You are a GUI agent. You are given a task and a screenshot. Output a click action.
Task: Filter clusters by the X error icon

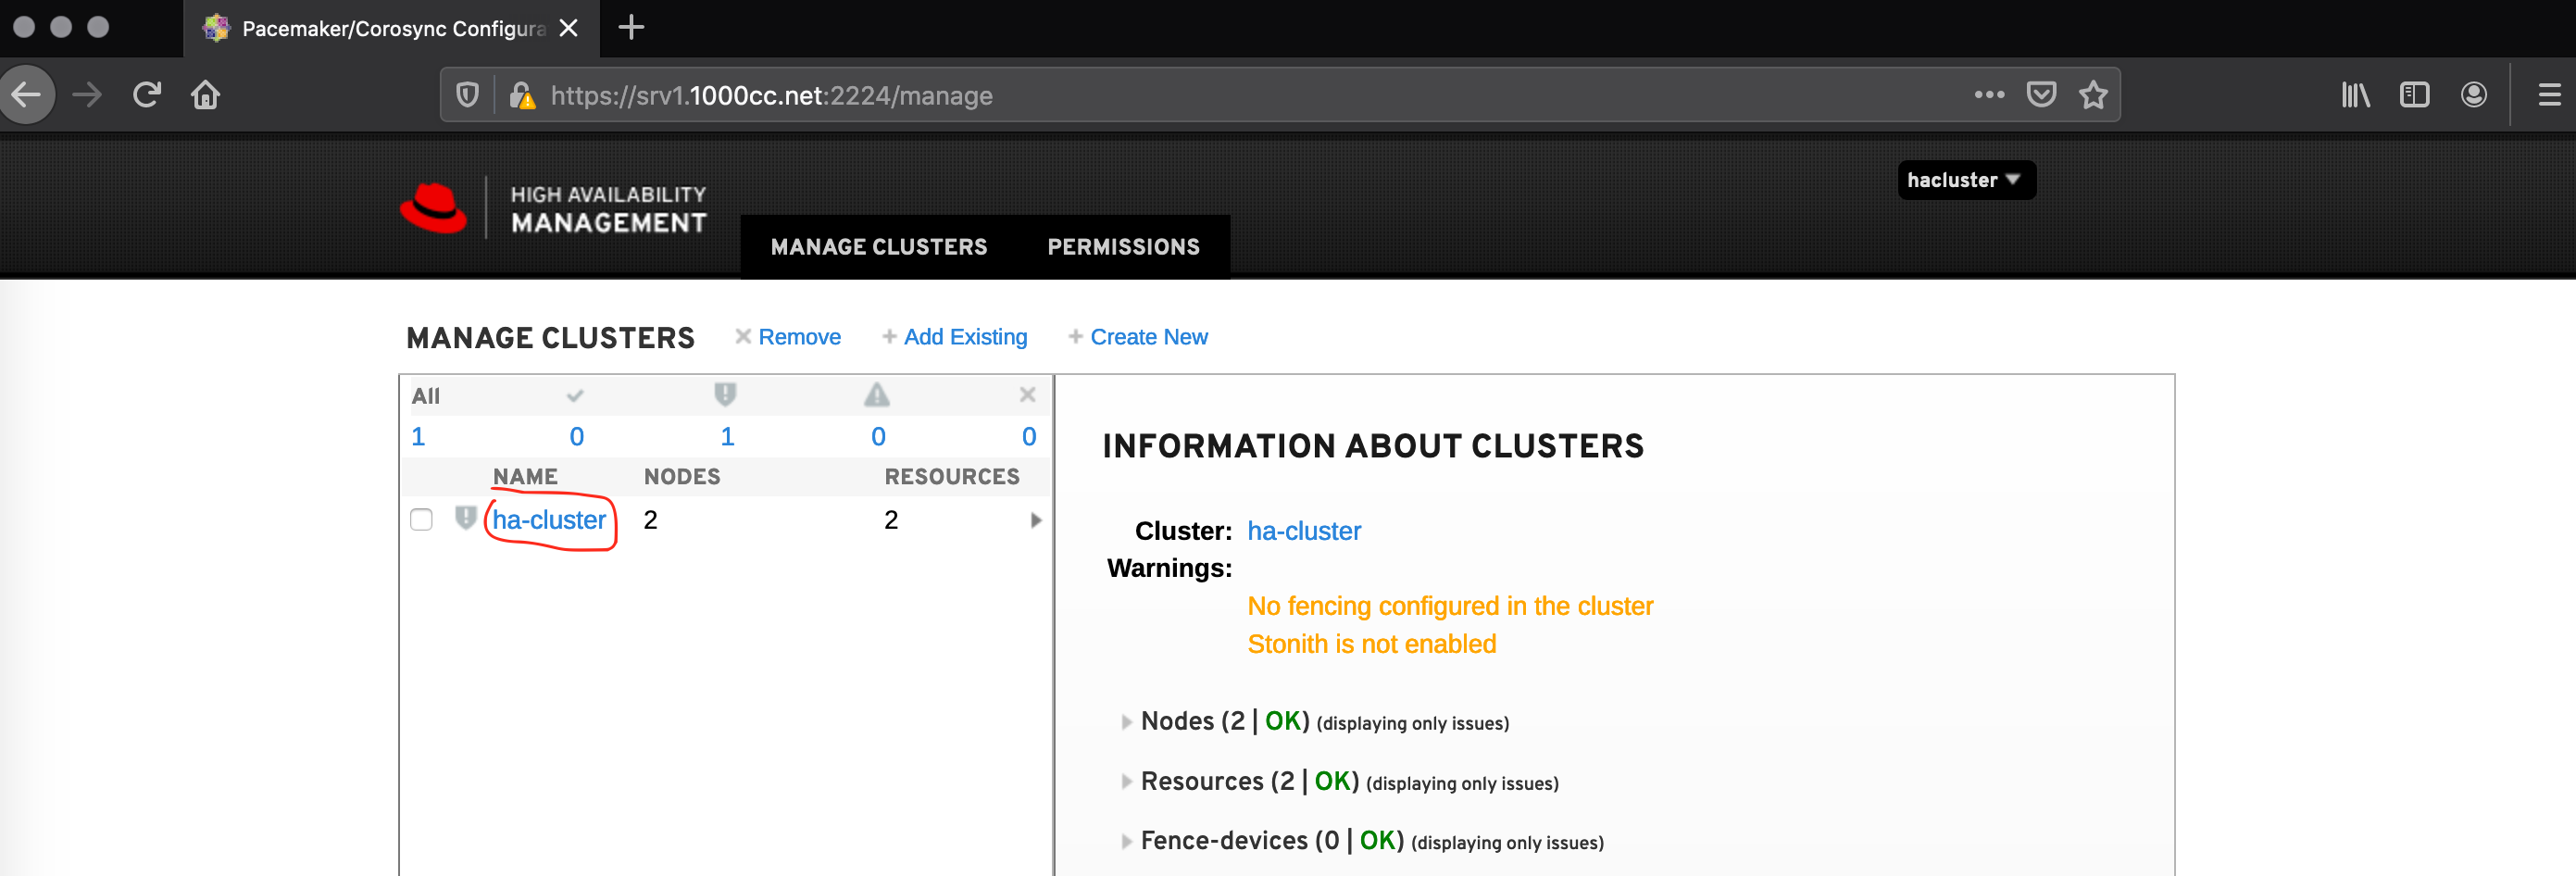point(1027,394)
